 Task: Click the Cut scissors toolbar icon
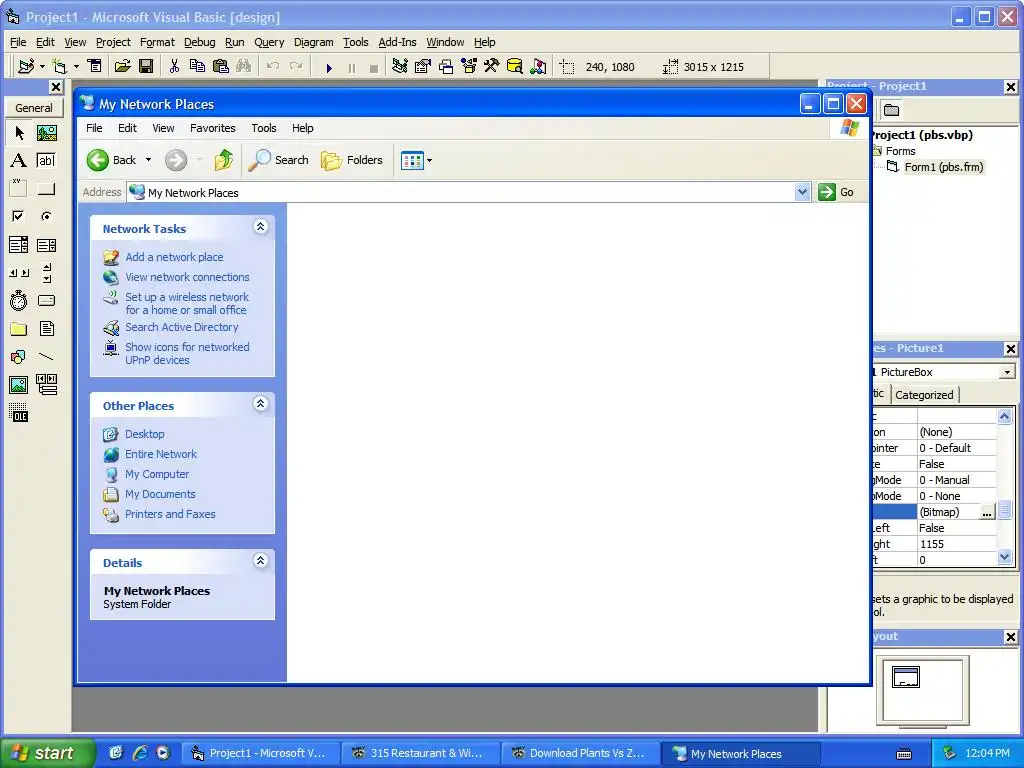point(174,67)
